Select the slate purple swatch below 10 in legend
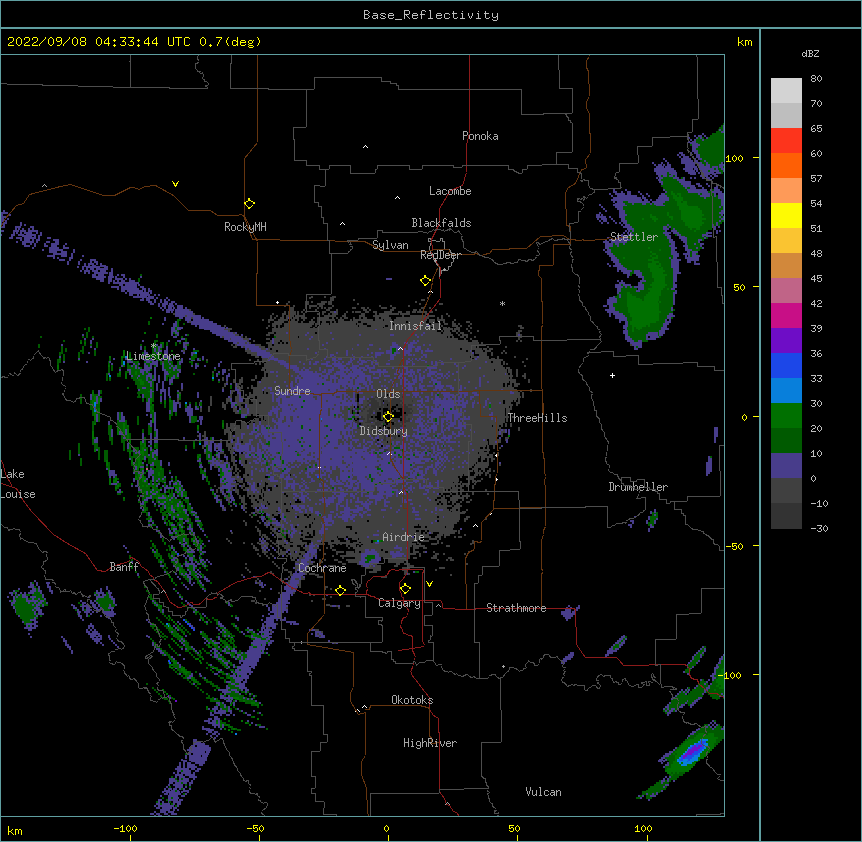This screenshot has height=842, width=862. click(x=786, y=466)
